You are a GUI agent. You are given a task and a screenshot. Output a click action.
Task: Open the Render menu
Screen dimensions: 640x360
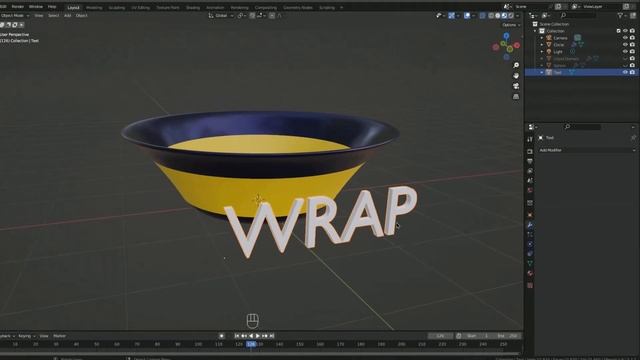tap(18, 7)
